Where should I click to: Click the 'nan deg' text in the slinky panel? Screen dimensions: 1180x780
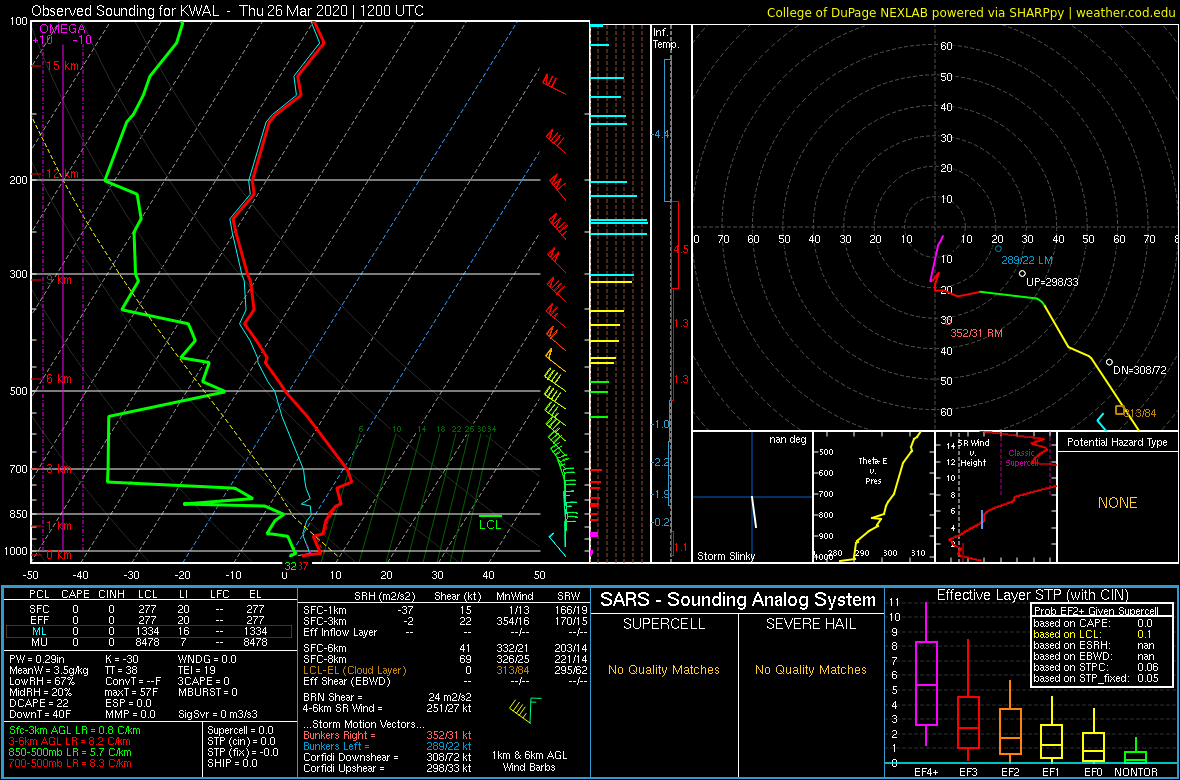click(x=786, y=439)
